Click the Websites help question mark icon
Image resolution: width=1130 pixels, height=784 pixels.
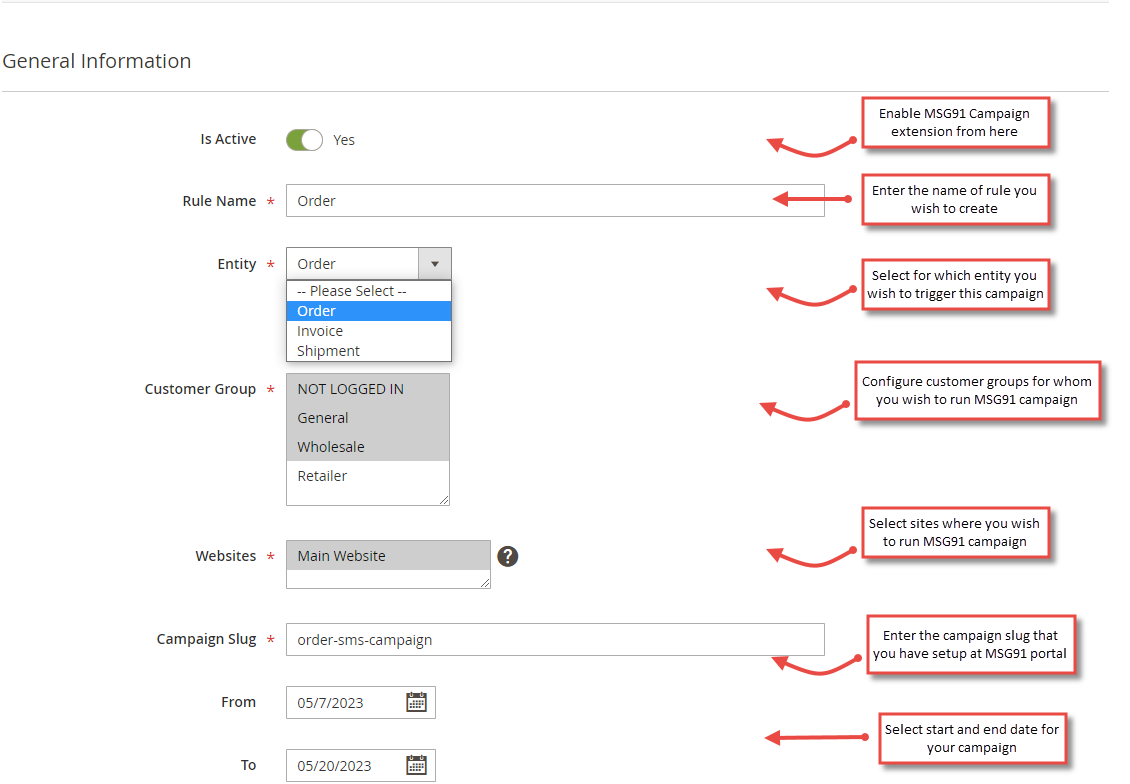508,555
